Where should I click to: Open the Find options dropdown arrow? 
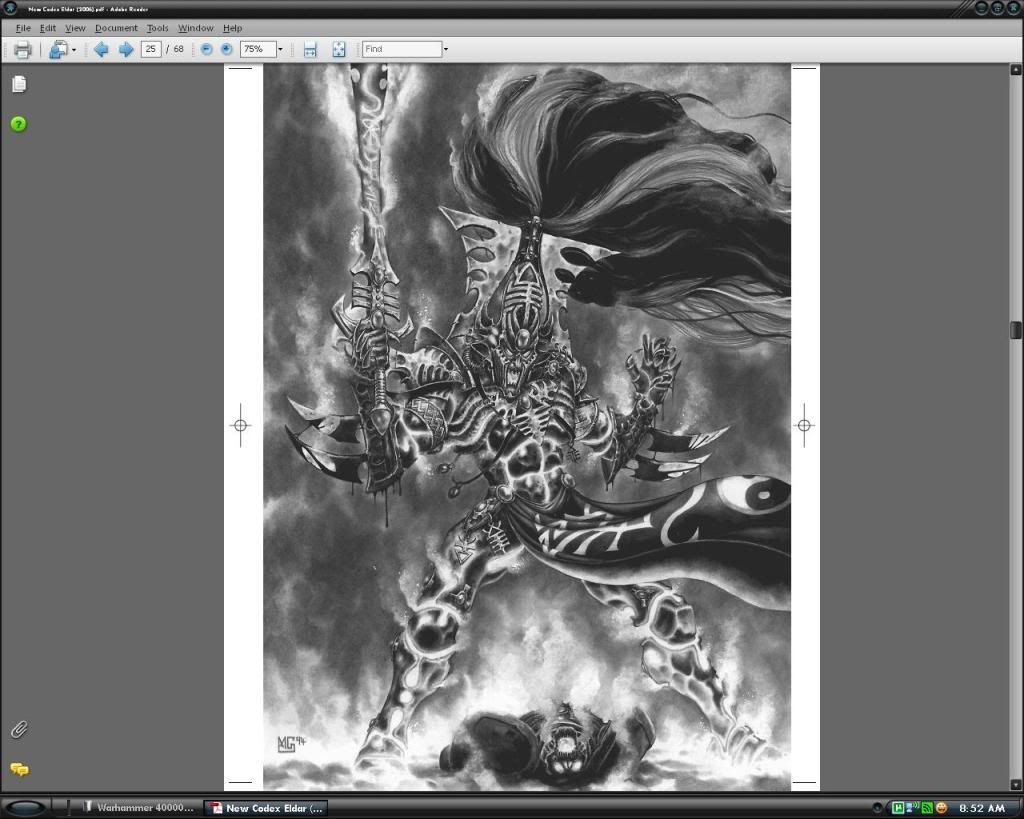coord(446,49)
